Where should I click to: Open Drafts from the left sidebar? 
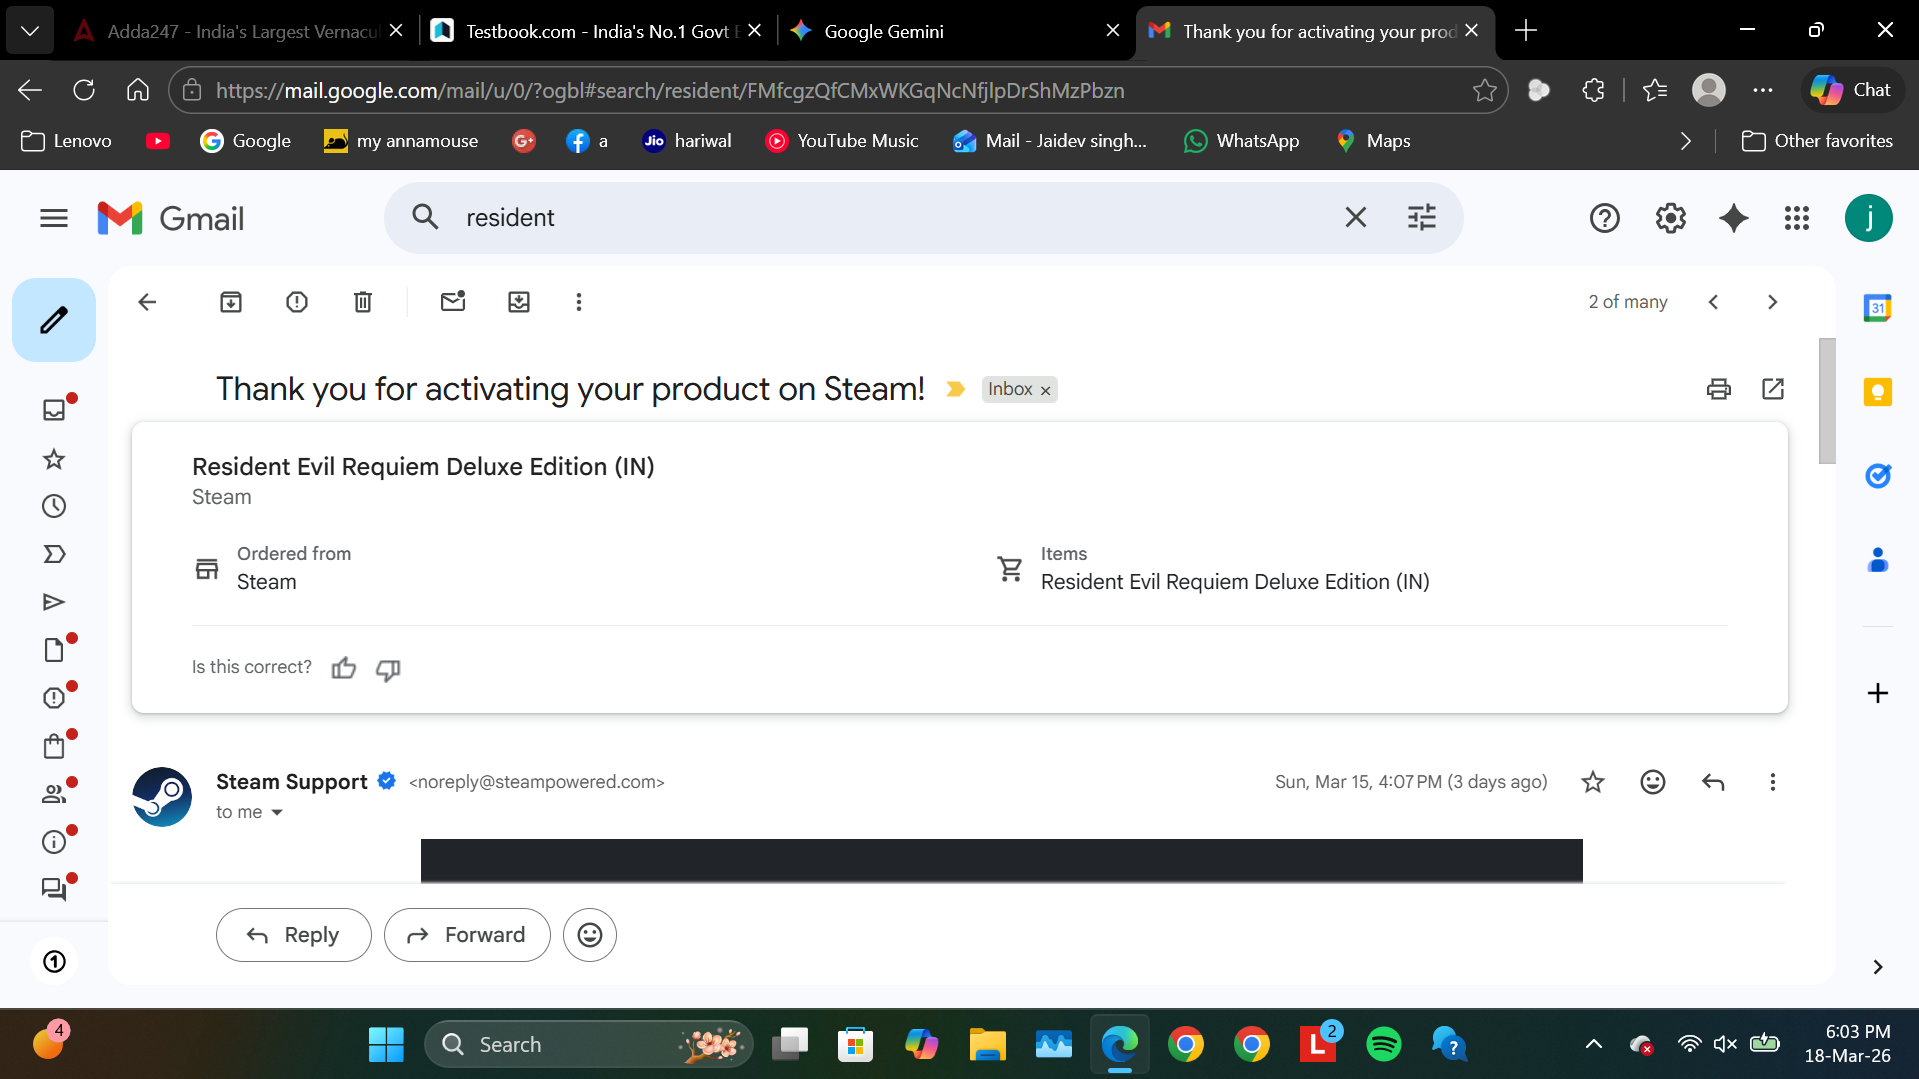54,650
